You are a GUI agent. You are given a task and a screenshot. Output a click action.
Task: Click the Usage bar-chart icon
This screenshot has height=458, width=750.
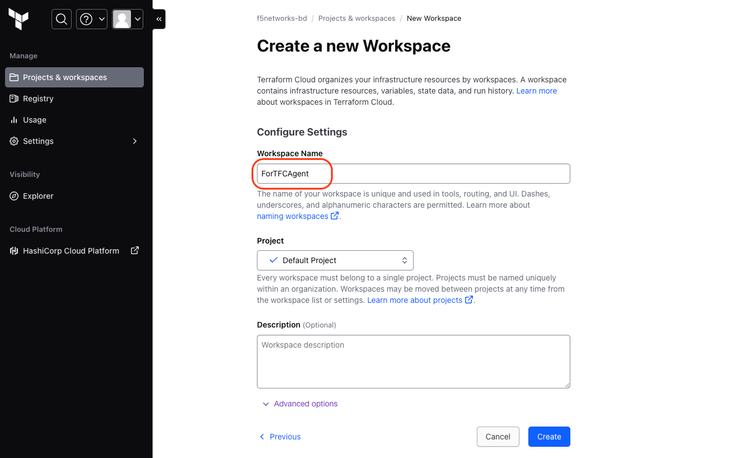(x=14, y=120)
